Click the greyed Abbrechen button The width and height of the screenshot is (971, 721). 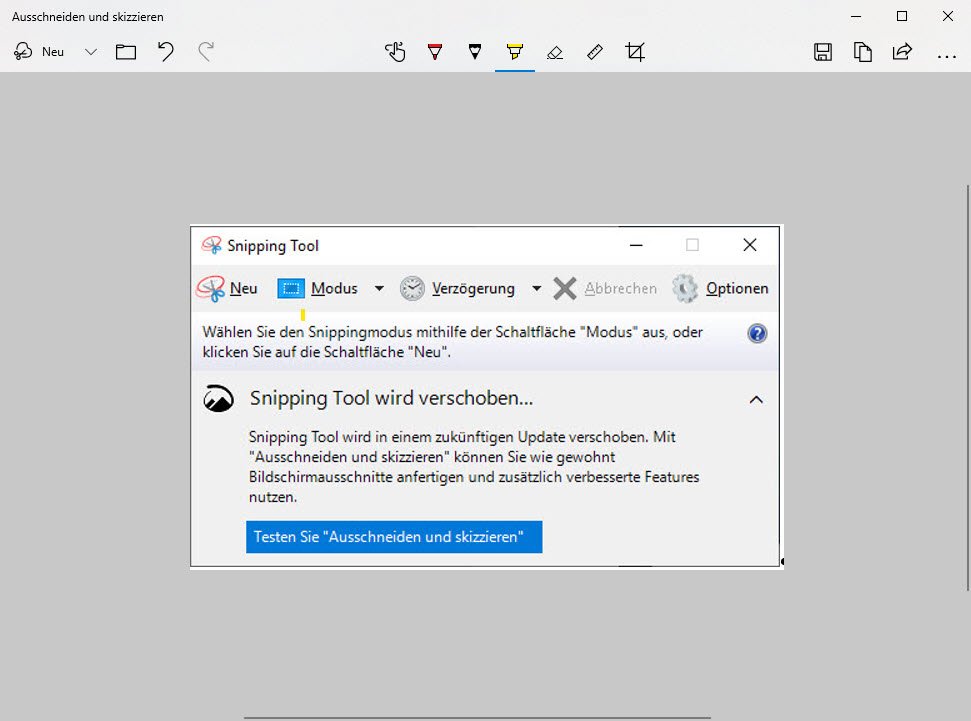pyautogui.click(x=604, y=289)
